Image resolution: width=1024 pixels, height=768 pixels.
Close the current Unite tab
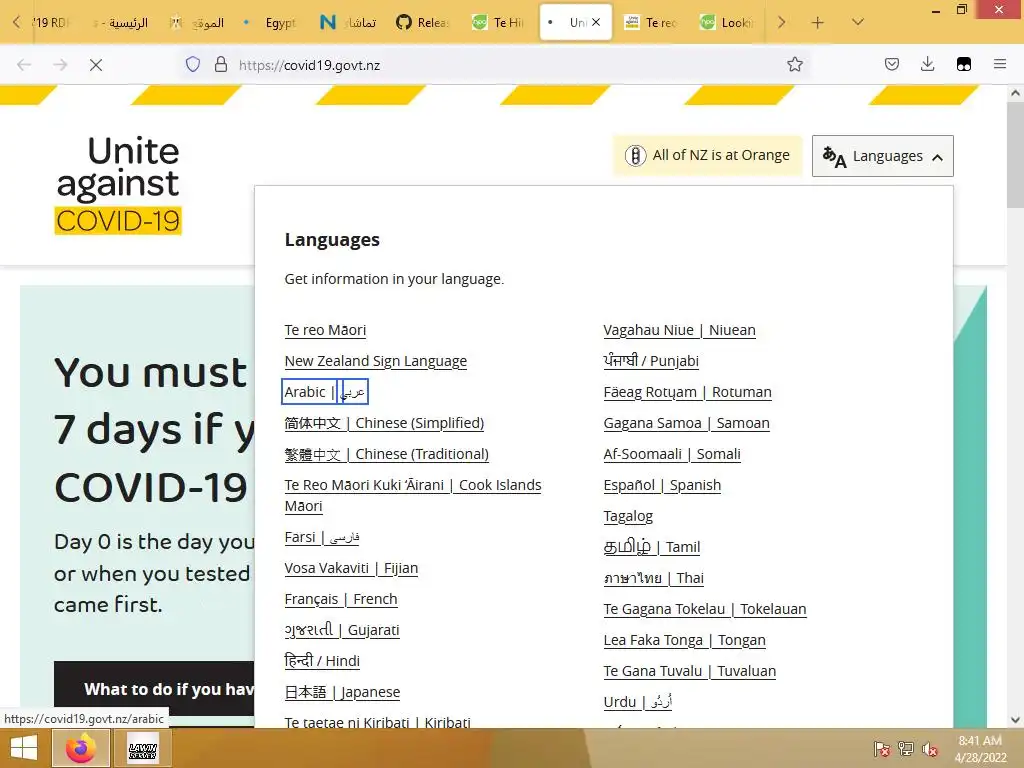[596, 22]
